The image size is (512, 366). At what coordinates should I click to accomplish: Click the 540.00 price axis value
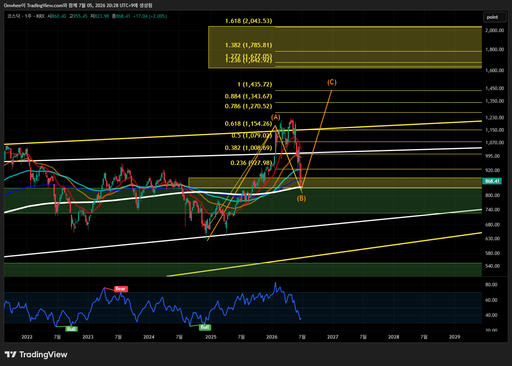tap(492, 266)
